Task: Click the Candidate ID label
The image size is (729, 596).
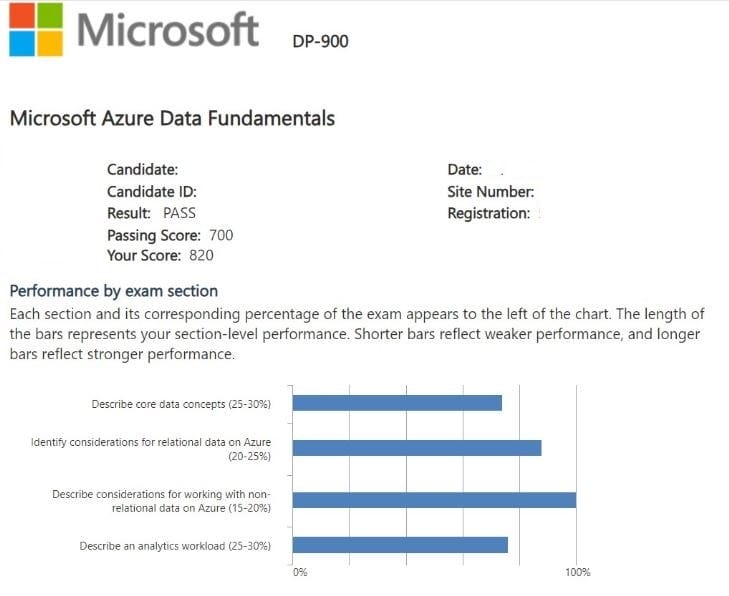Action: (152, 191)
